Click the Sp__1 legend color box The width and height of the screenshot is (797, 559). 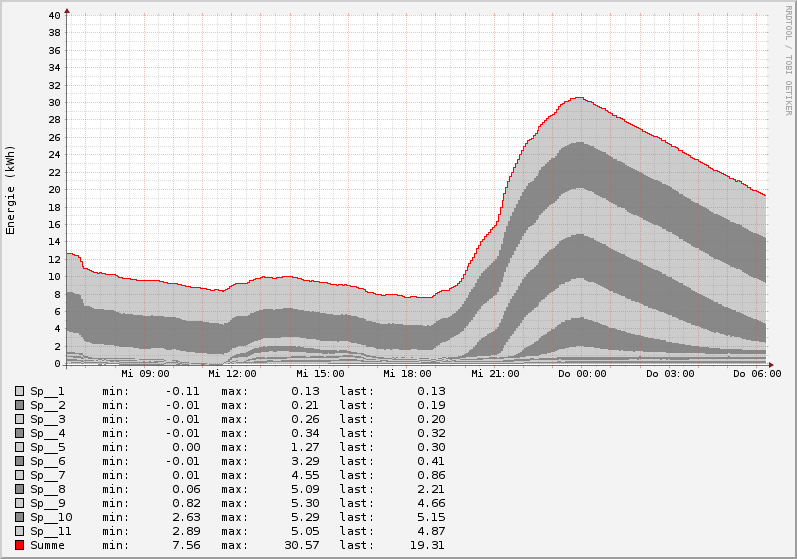19,391
